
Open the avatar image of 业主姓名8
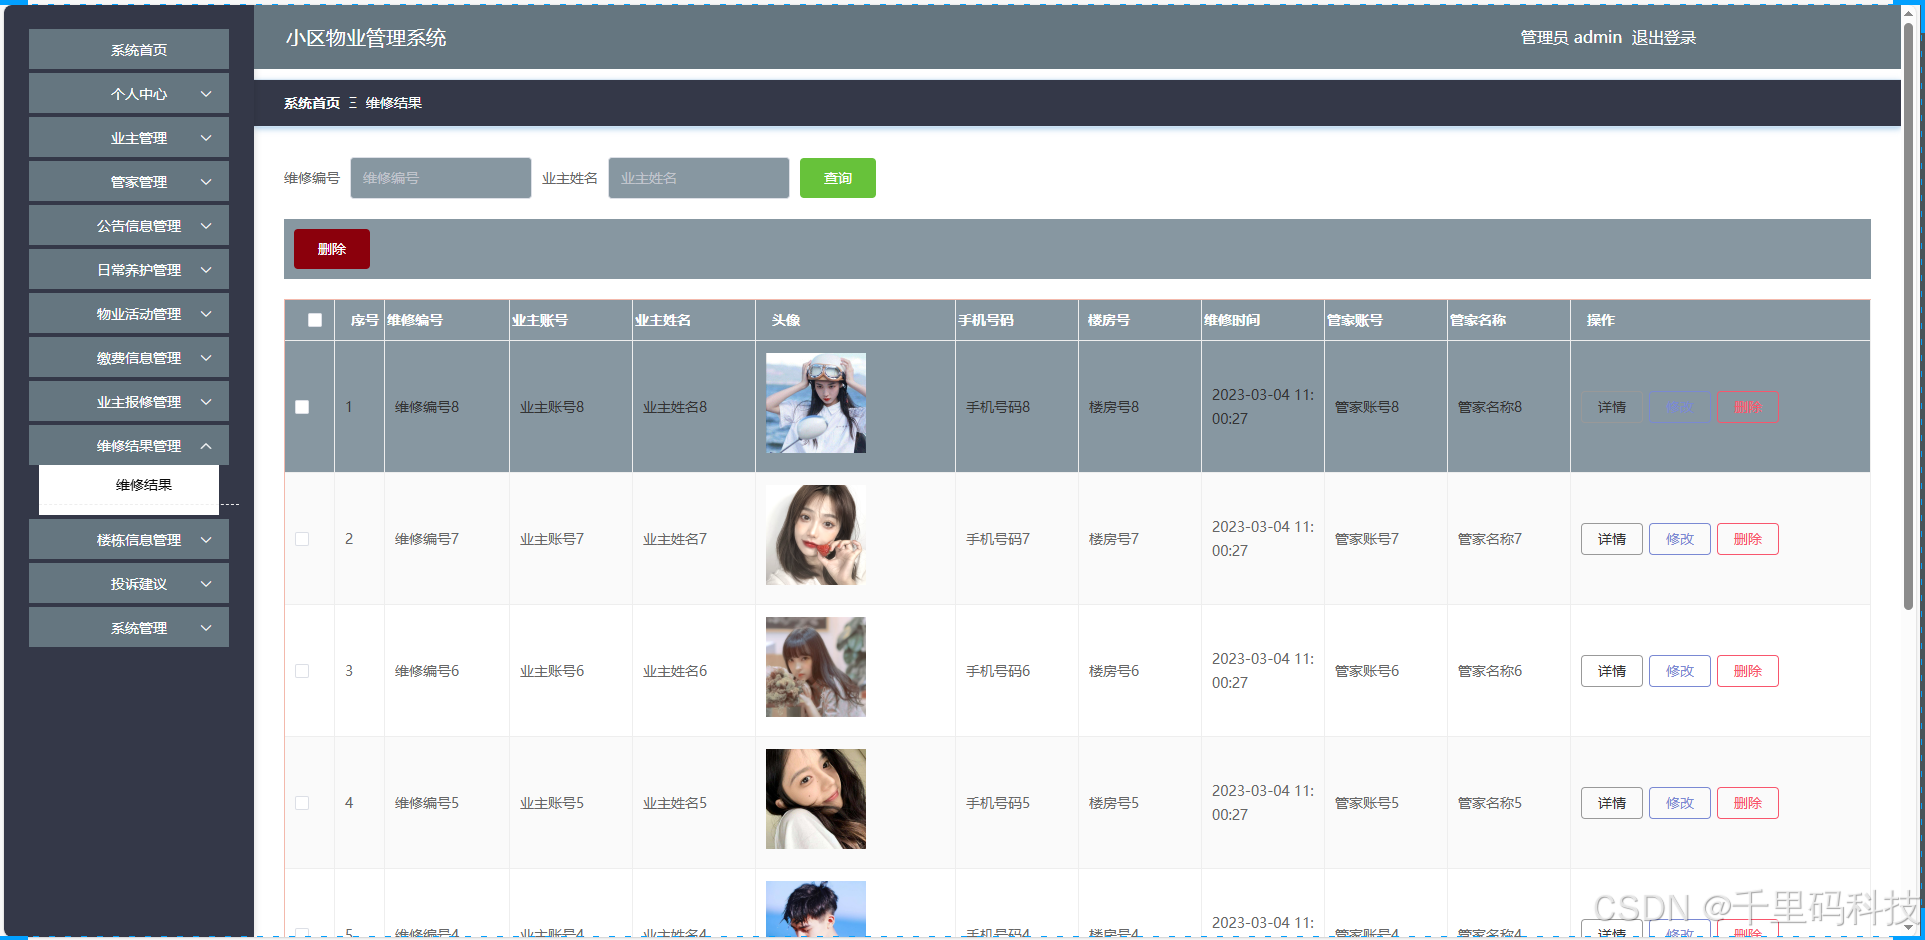pyautogui.click(x=816, y=403)
